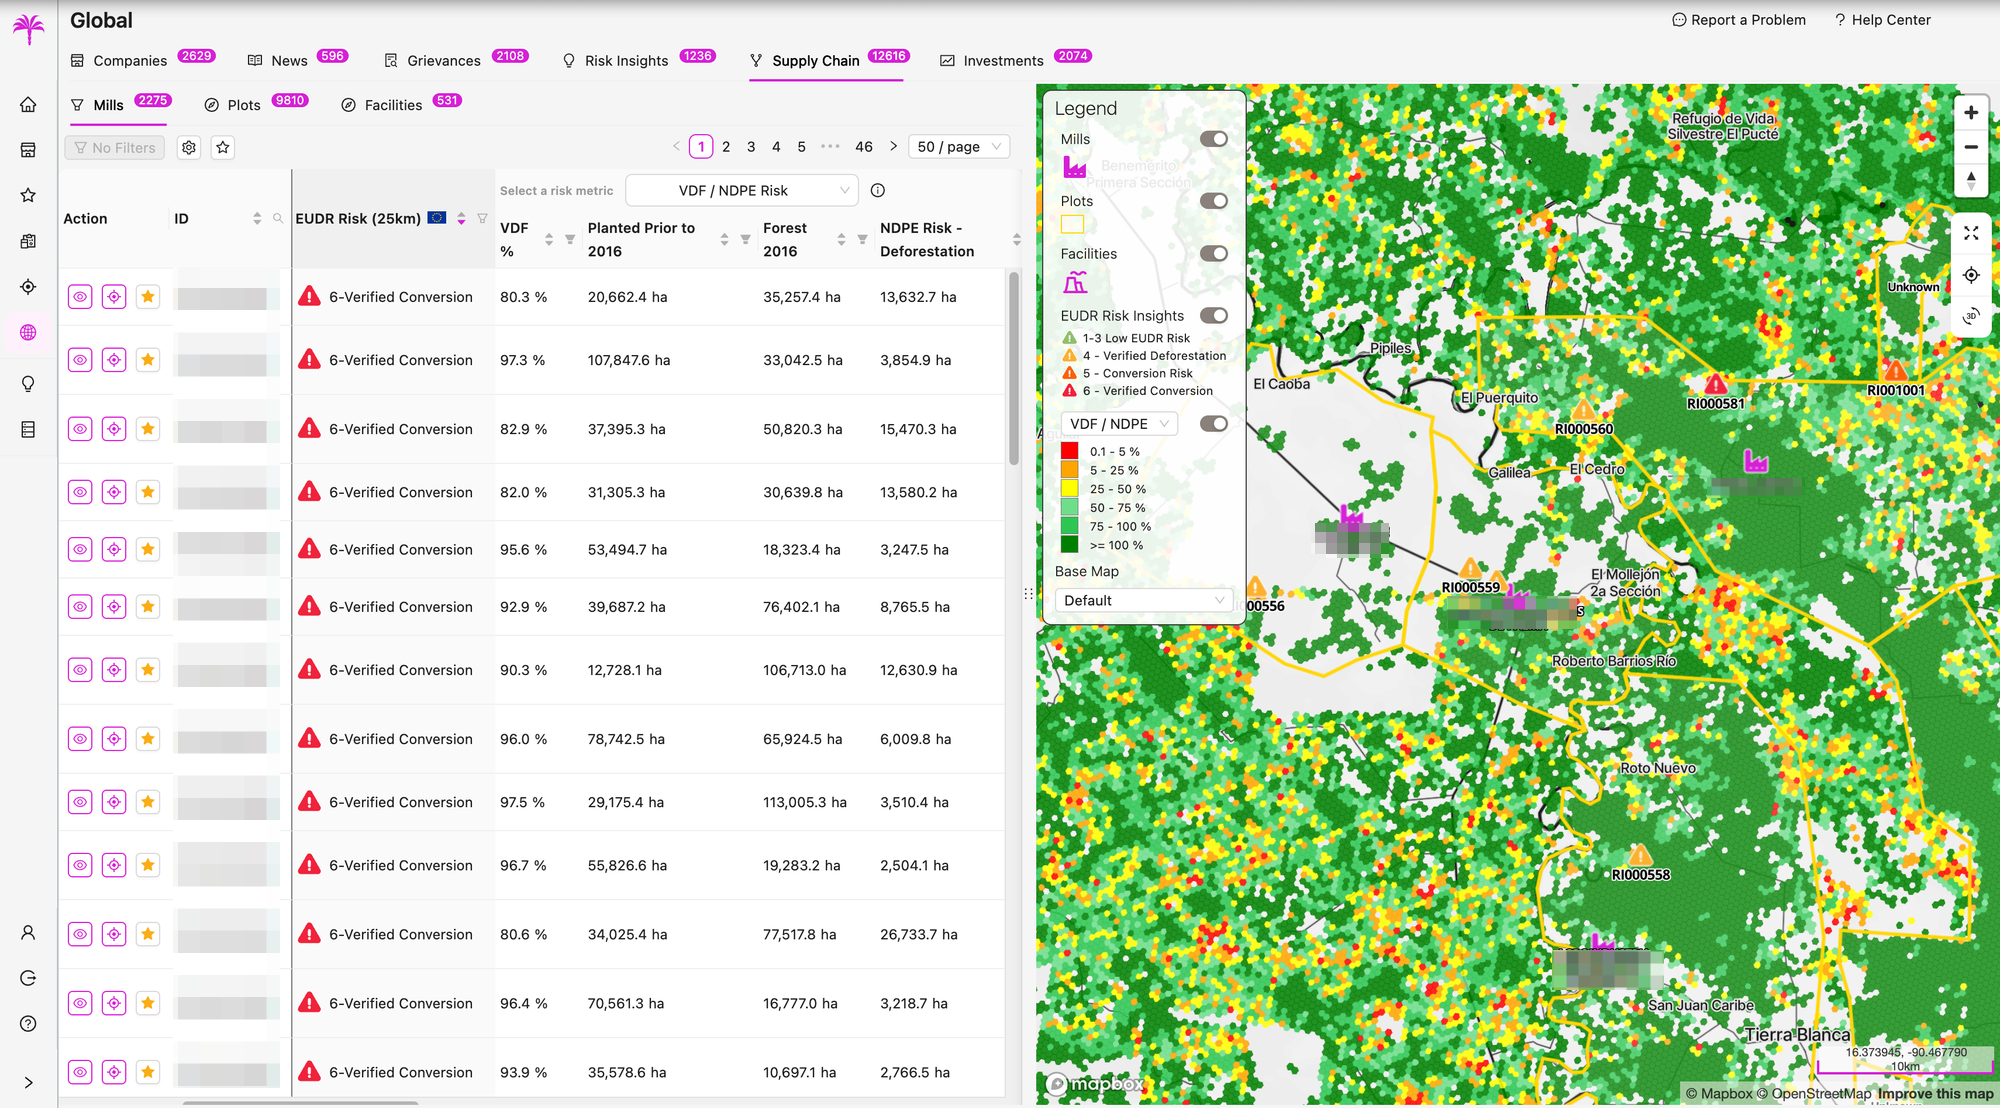The image size is (2000, 1108).
Task: Reset the map compass bearing
Action: [x=1971, y=181]
